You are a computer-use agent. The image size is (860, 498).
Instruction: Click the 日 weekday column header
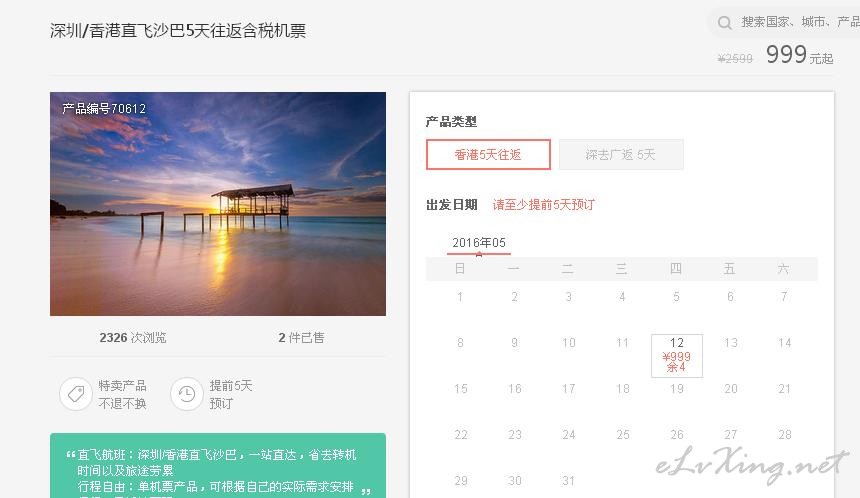pyautogui.click(x=460, y=269)
